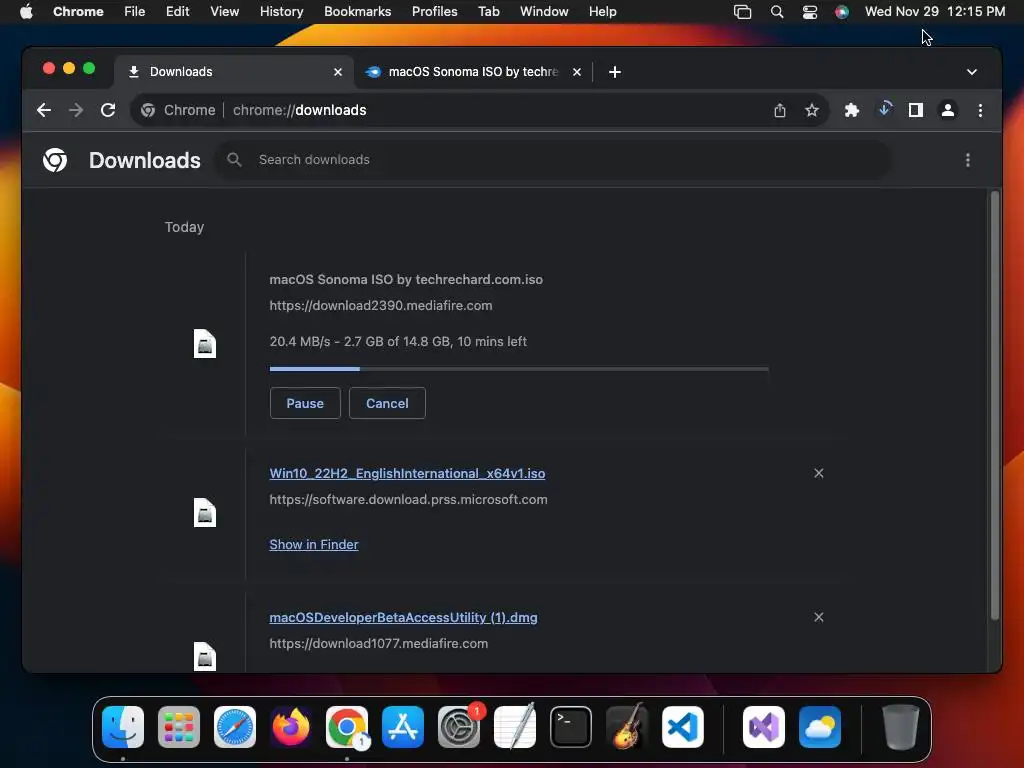Viewport: 1024px width, 768px height.
Task: Click the download progress bar
Action: point(519,369)
